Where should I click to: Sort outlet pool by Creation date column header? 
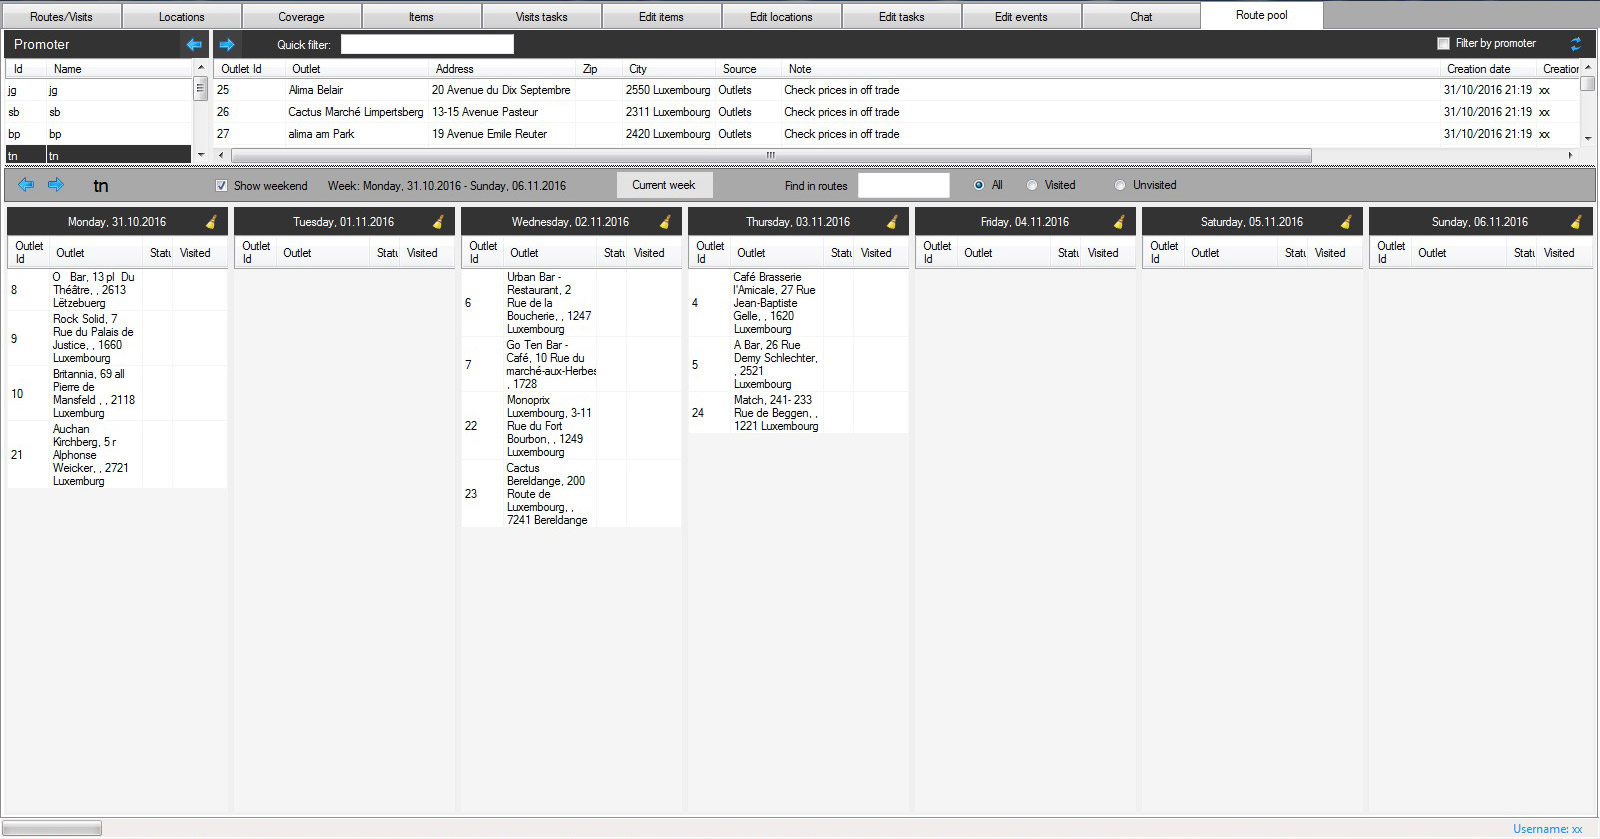(1478, 69)
